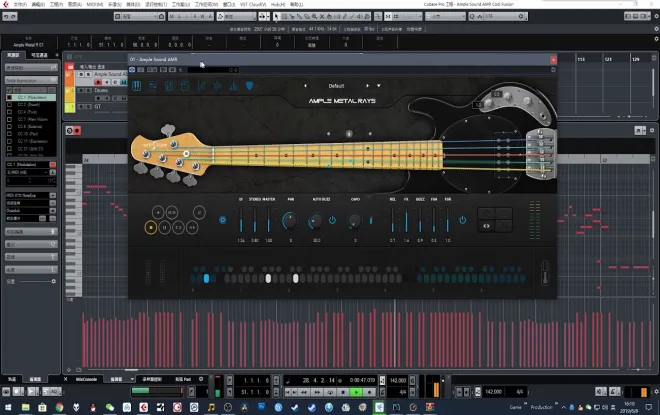Open Google Chrome from the taskbar
Image resolution: width=660 pixels, height=415 pixels.
click(59, 407)
